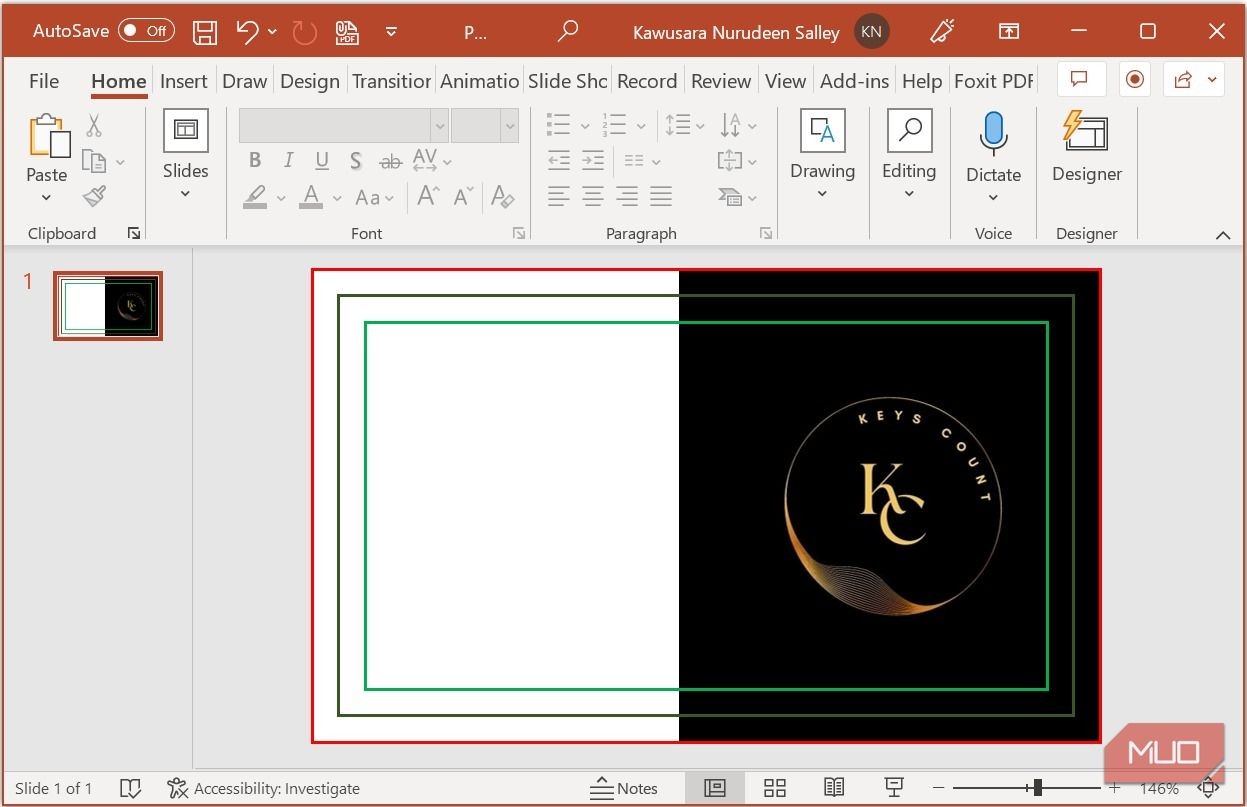The image size is (1247, 807).
Task: Decrease list indent level
Action: [559, 161]
